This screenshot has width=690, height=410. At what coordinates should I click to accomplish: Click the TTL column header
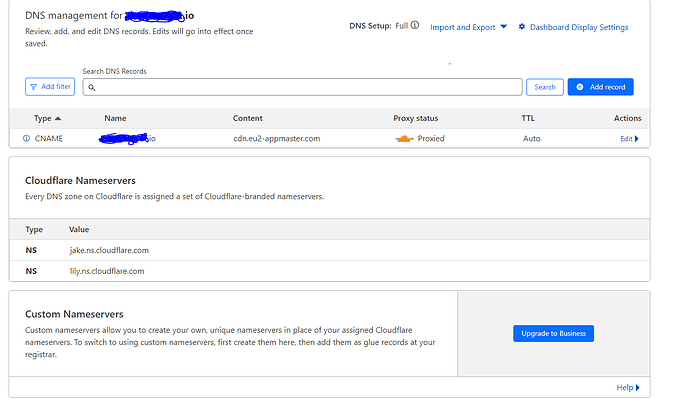point(528,118)
